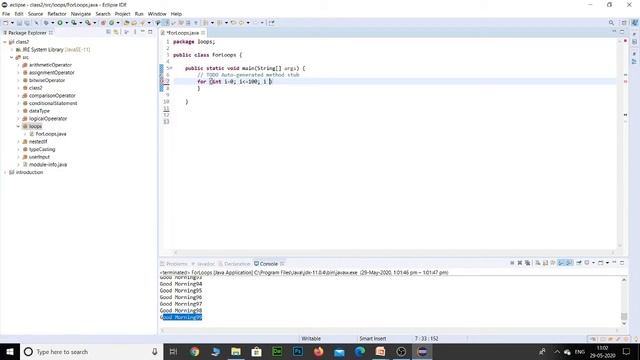Click the Save All toolbar icon
640x360 pixels.
click(x=27, y=23)
